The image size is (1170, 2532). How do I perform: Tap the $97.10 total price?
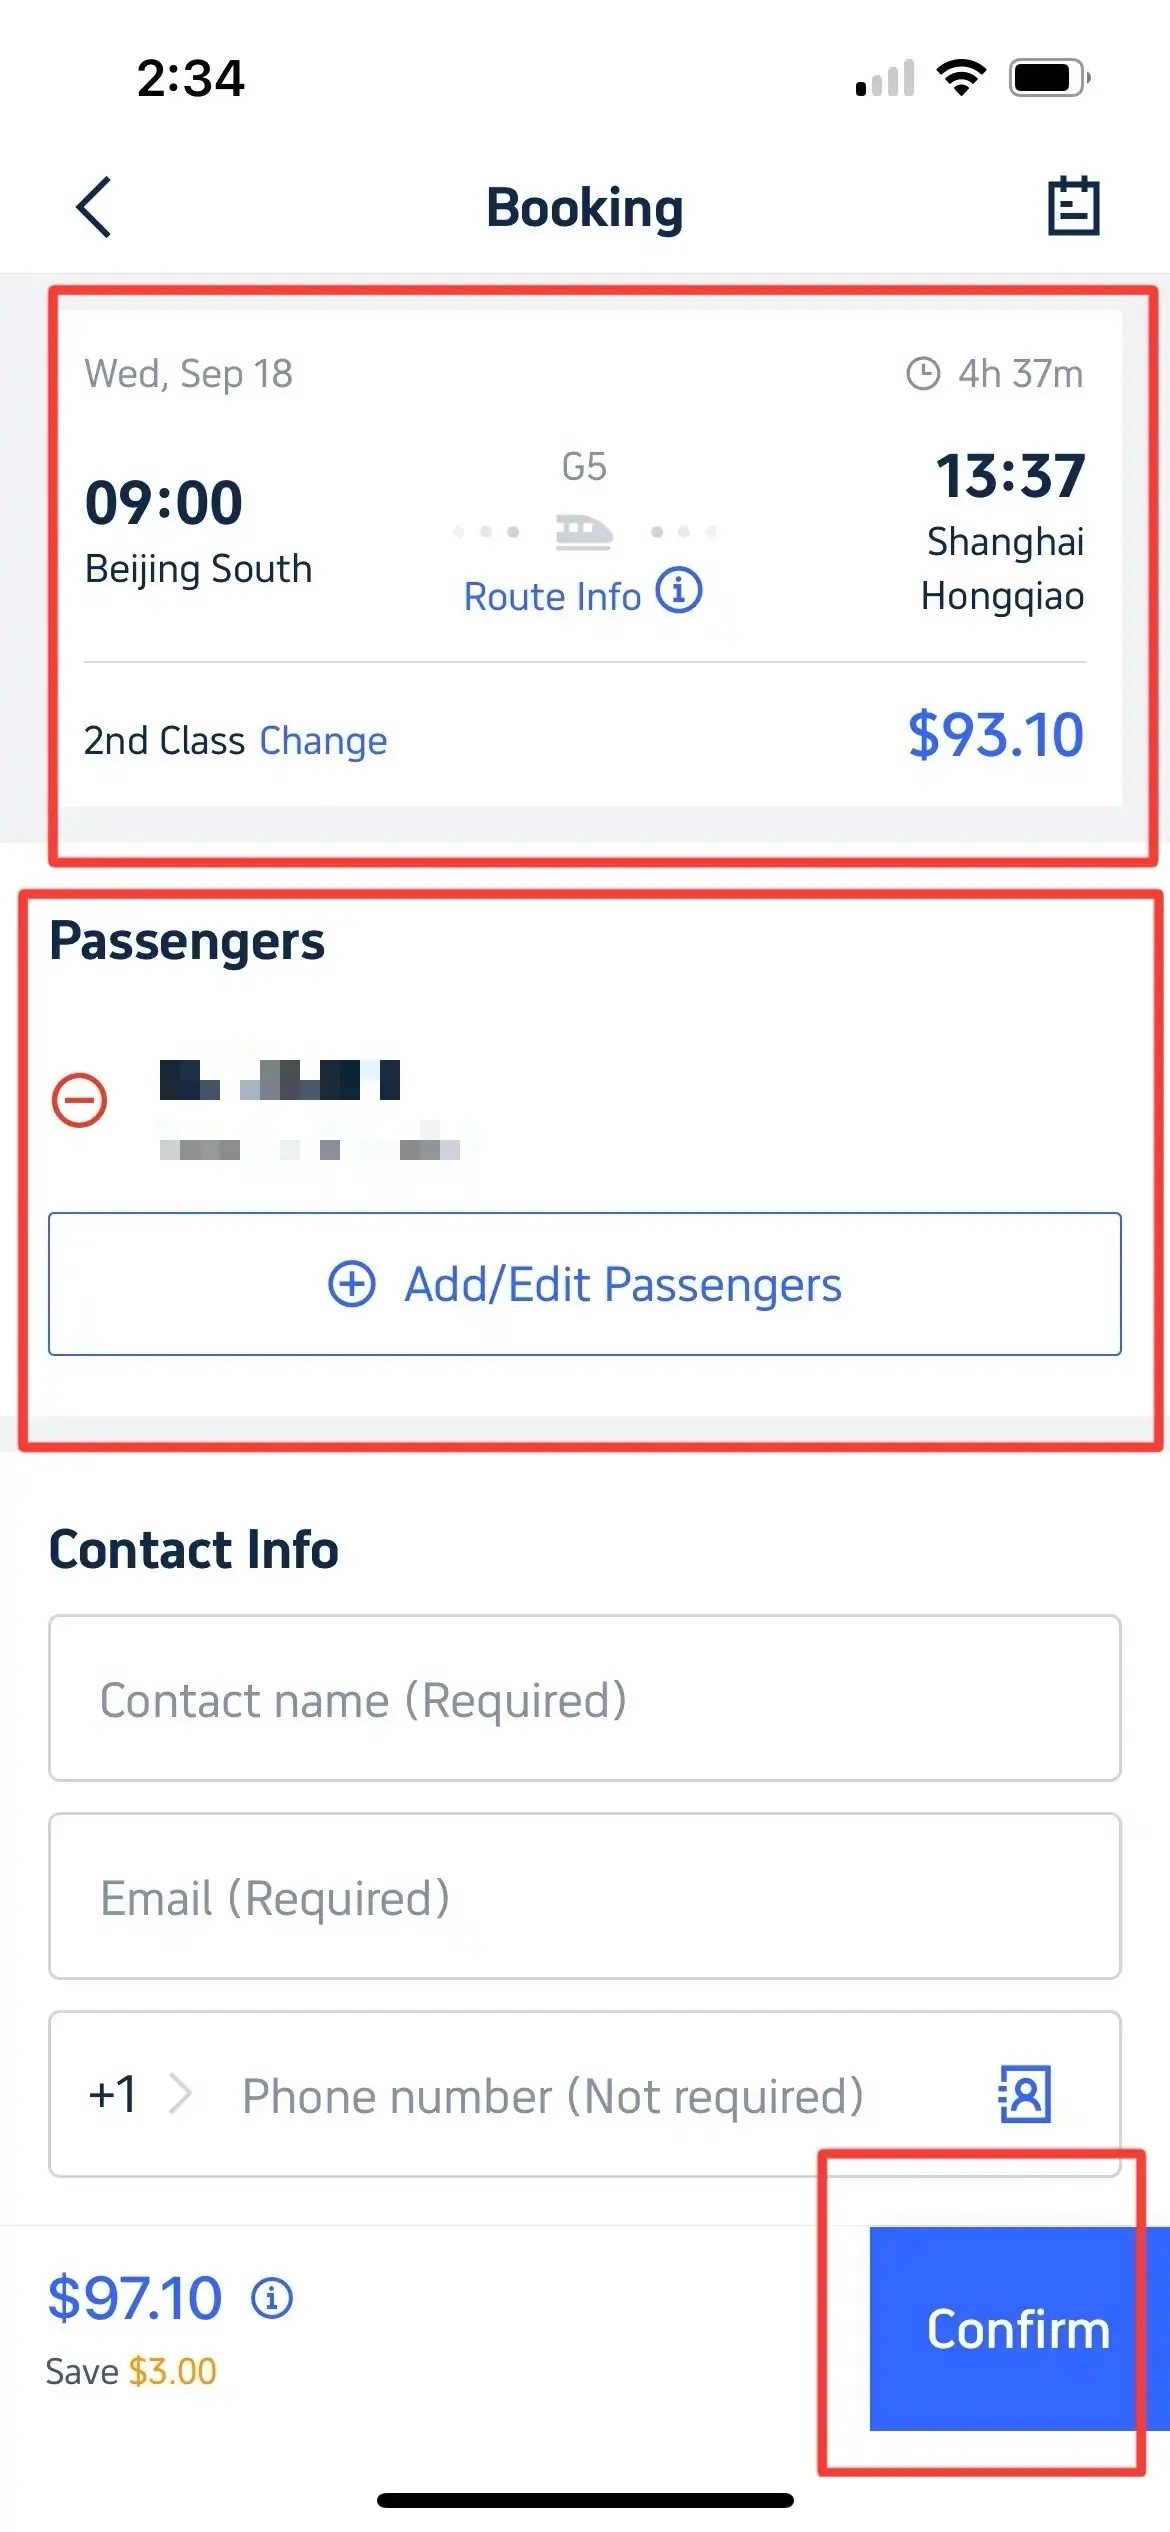pos(135,2298)
